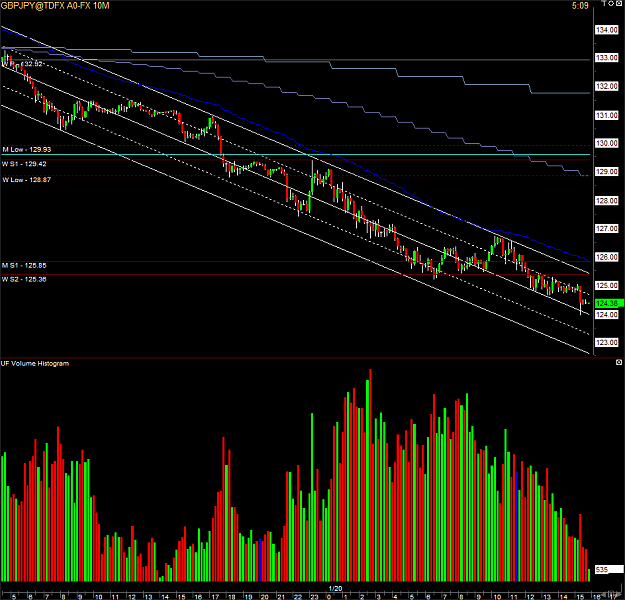
Task: Click the 130.00 price axis label
Action: pyautogui.click(x=607, y=143)
